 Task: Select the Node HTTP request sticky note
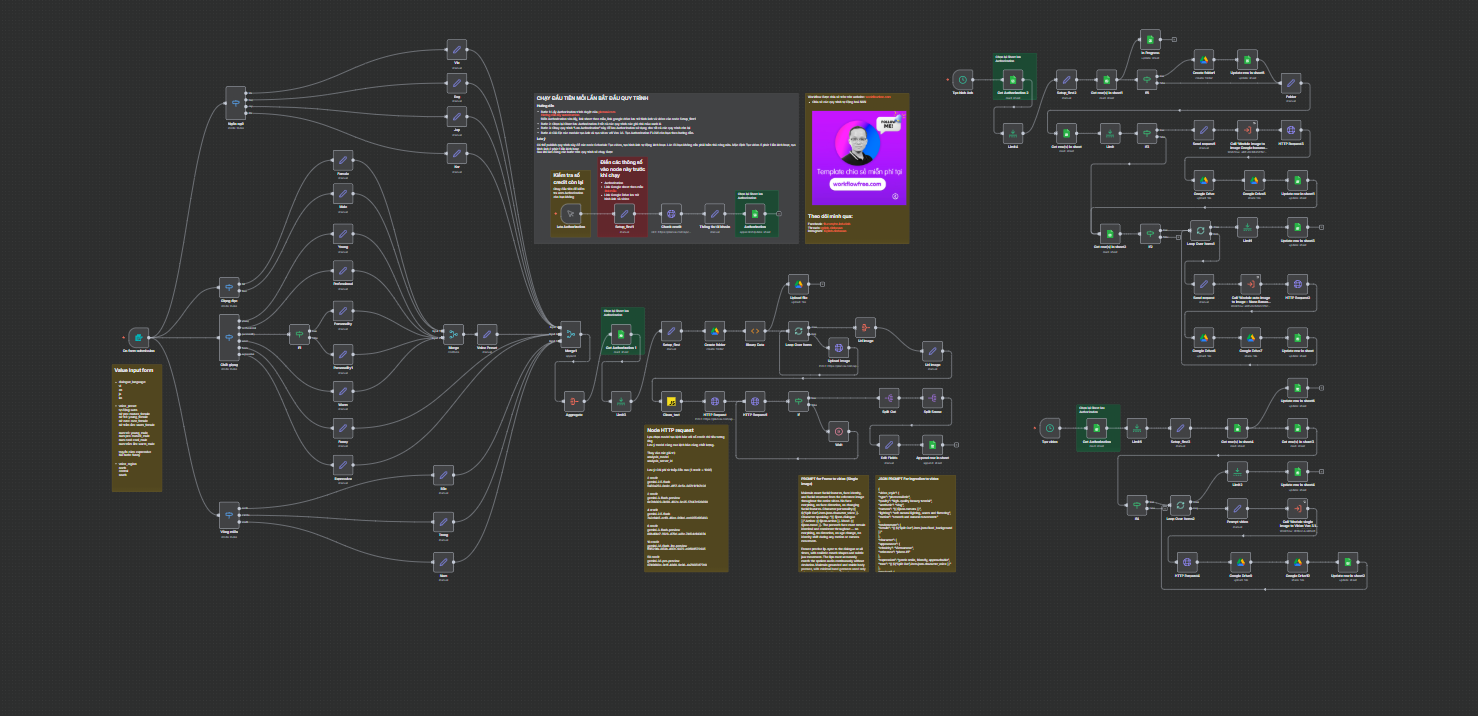[x=685, y=500]
